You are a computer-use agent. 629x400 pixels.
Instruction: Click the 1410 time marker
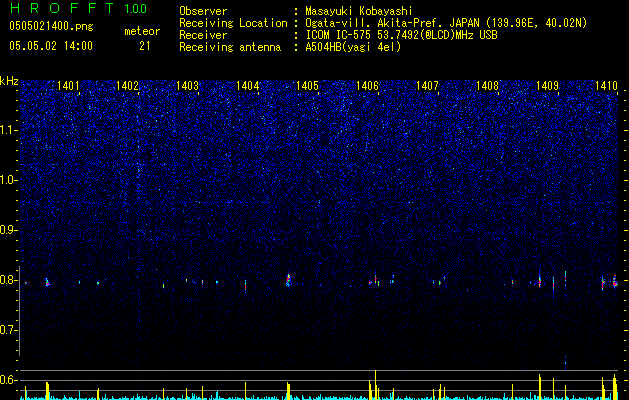tap(606, 85)
